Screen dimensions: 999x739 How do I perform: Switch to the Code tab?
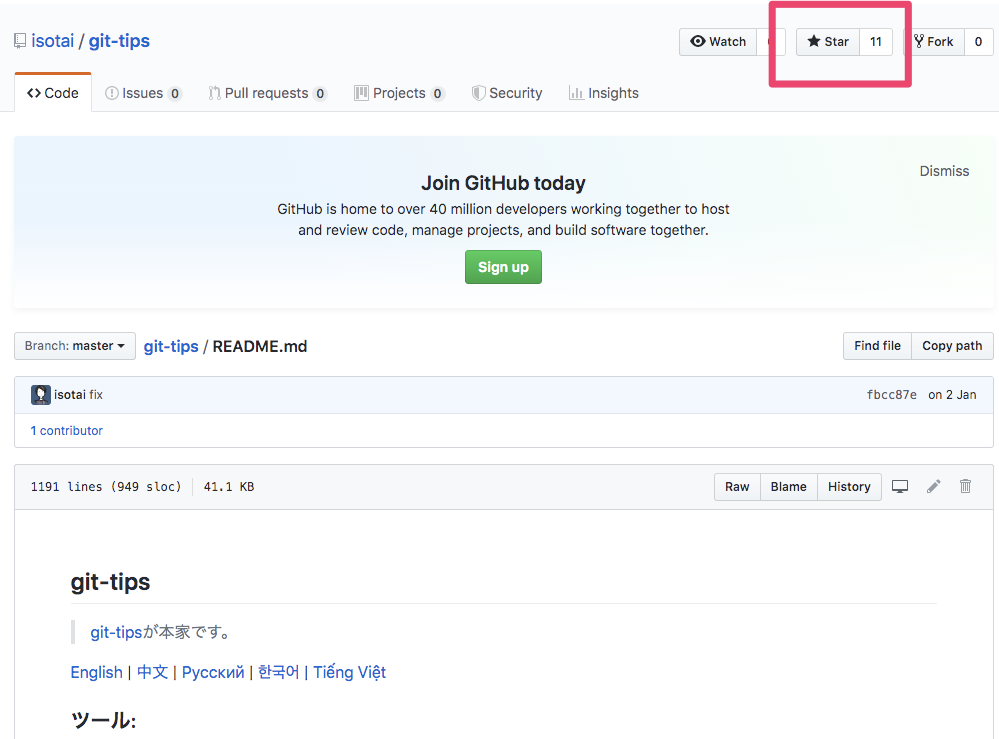click(53, 93)
